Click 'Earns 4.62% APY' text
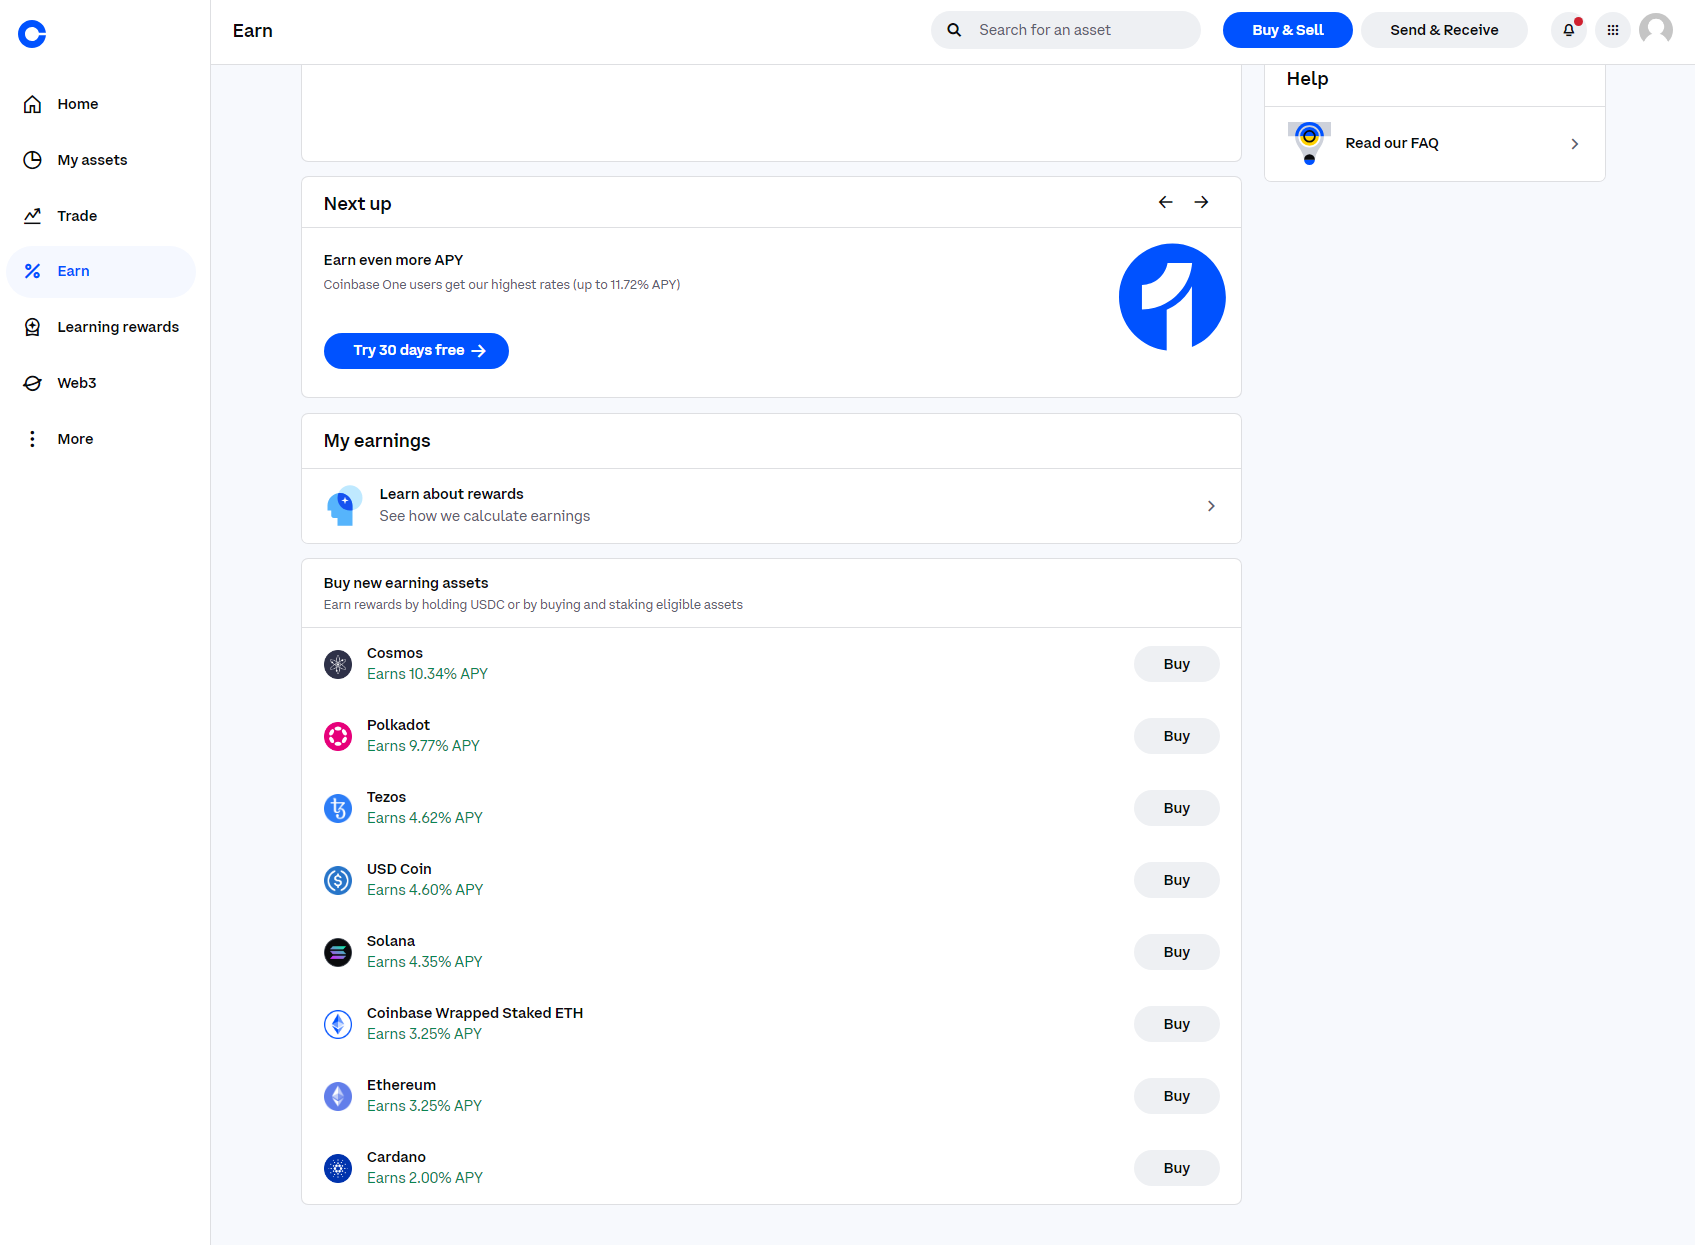The image size is (1695, 1245). [x=425, y=818]
